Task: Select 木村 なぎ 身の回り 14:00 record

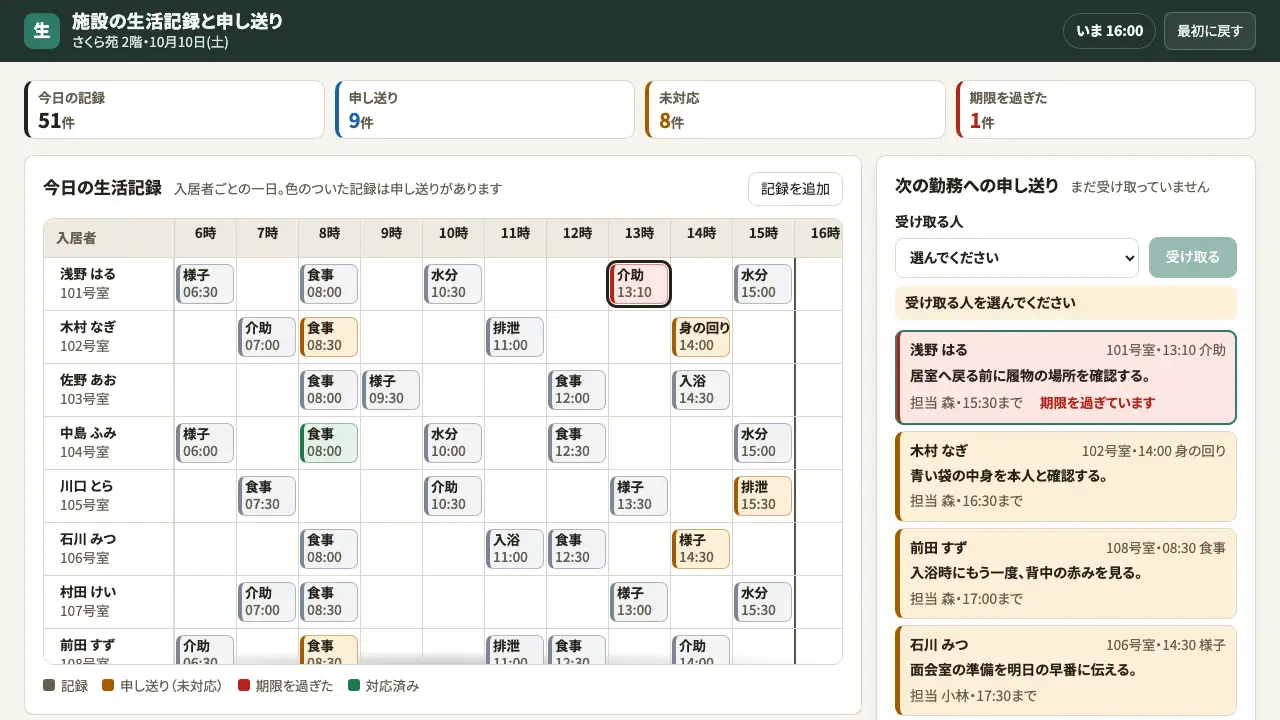Action: click(701, 337)
